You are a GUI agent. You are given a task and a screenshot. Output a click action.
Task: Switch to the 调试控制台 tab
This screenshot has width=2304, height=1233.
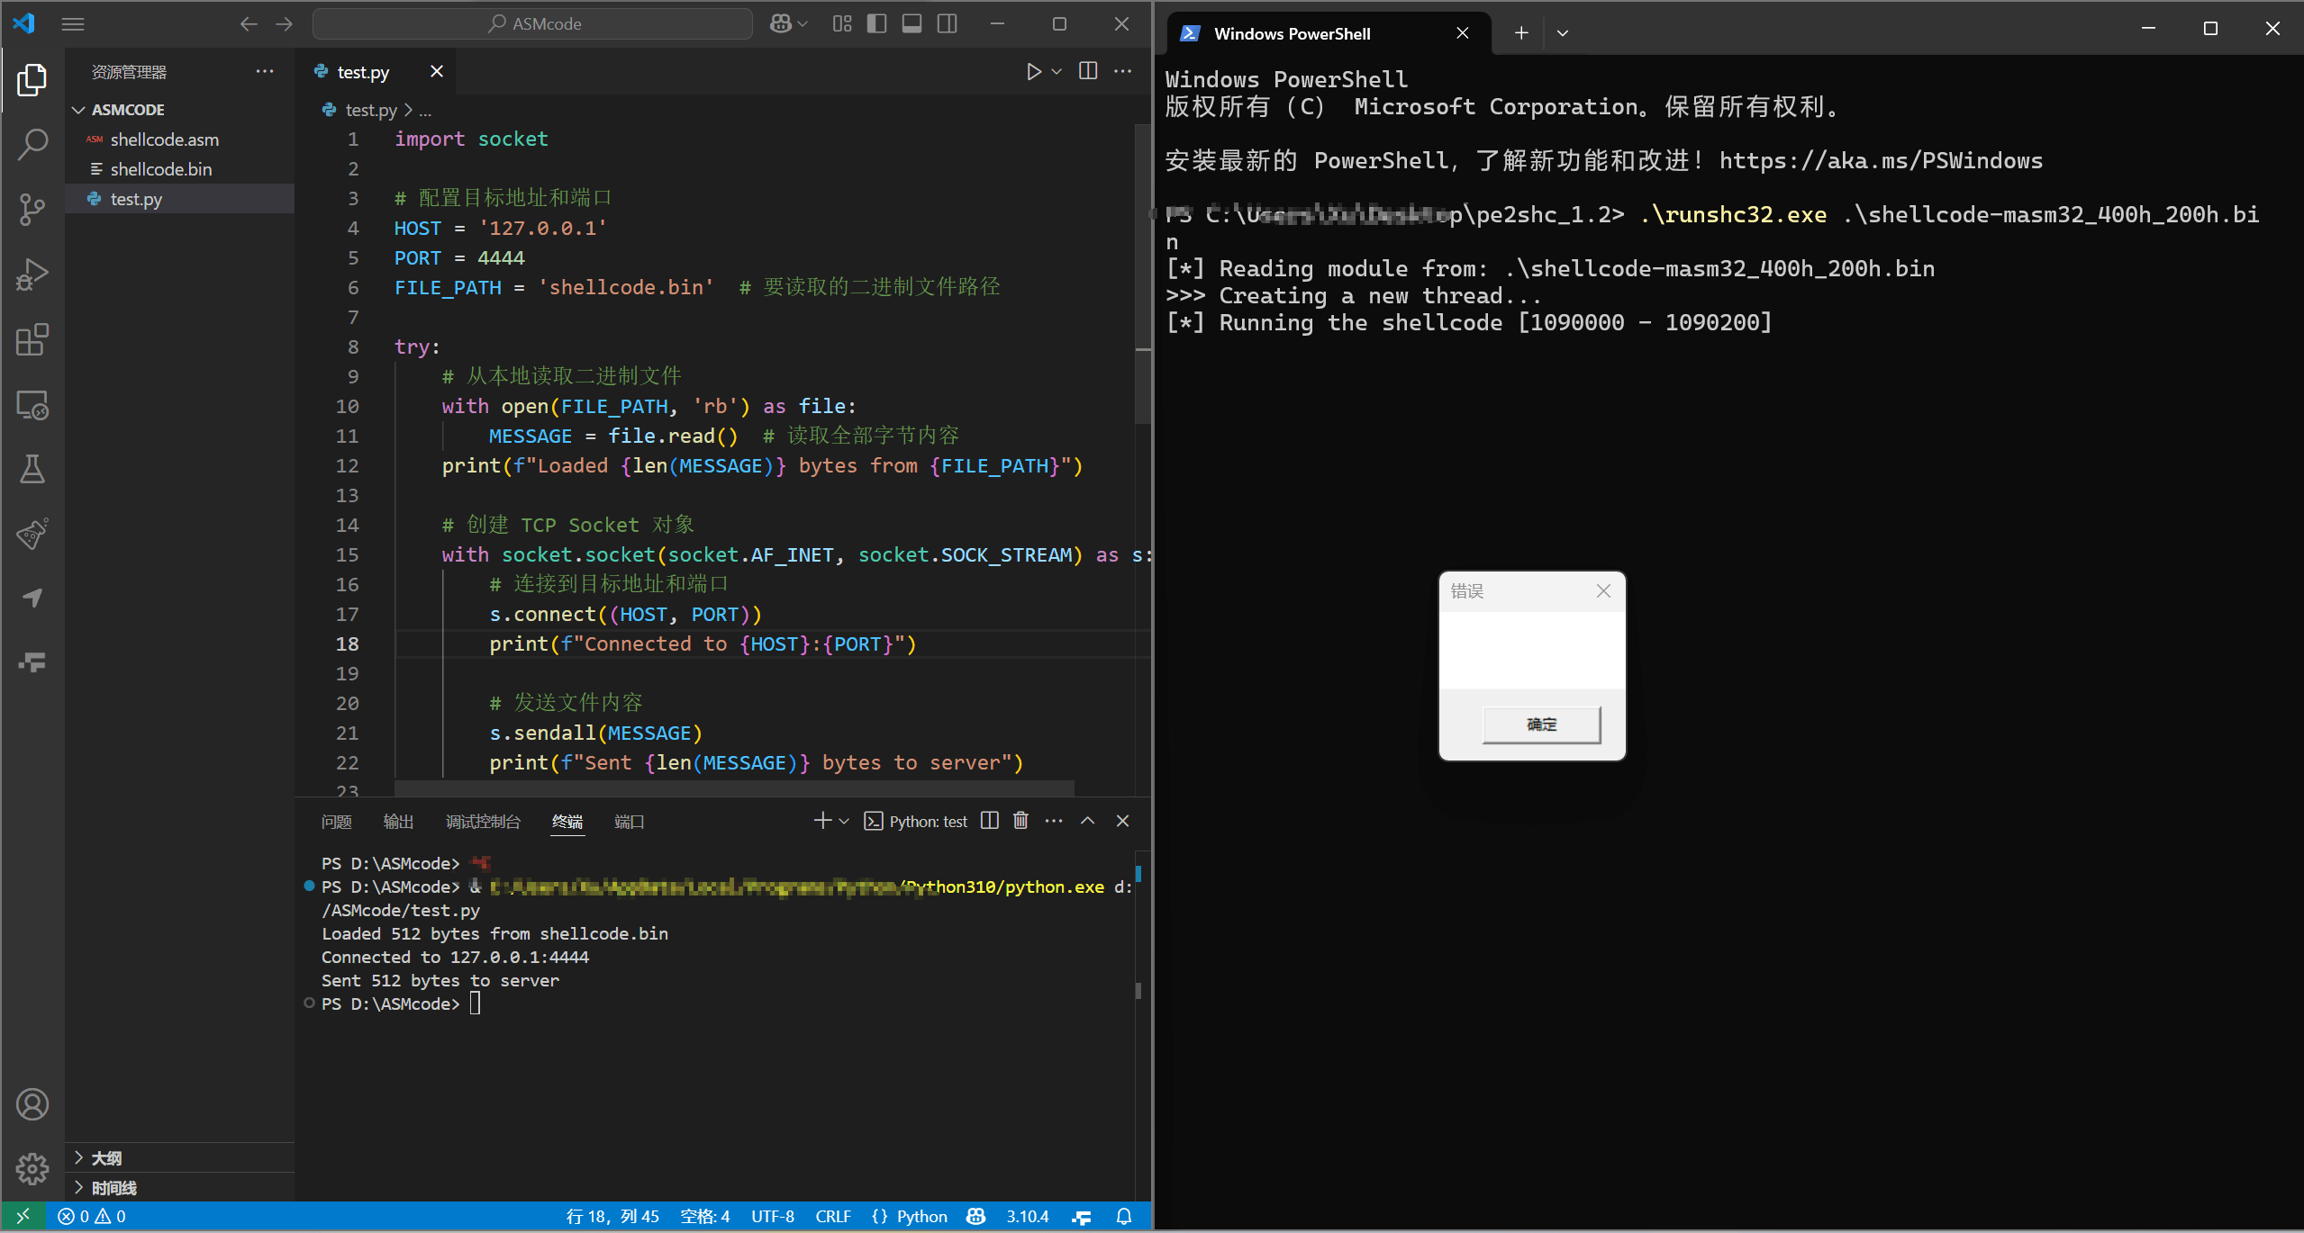[483, 821]
